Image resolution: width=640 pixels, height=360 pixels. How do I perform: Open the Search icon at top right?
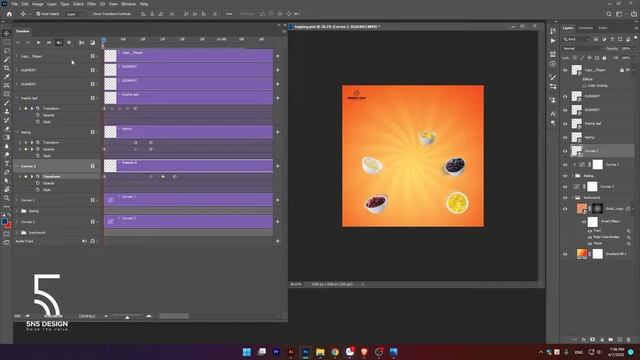(x=609, y=14)
